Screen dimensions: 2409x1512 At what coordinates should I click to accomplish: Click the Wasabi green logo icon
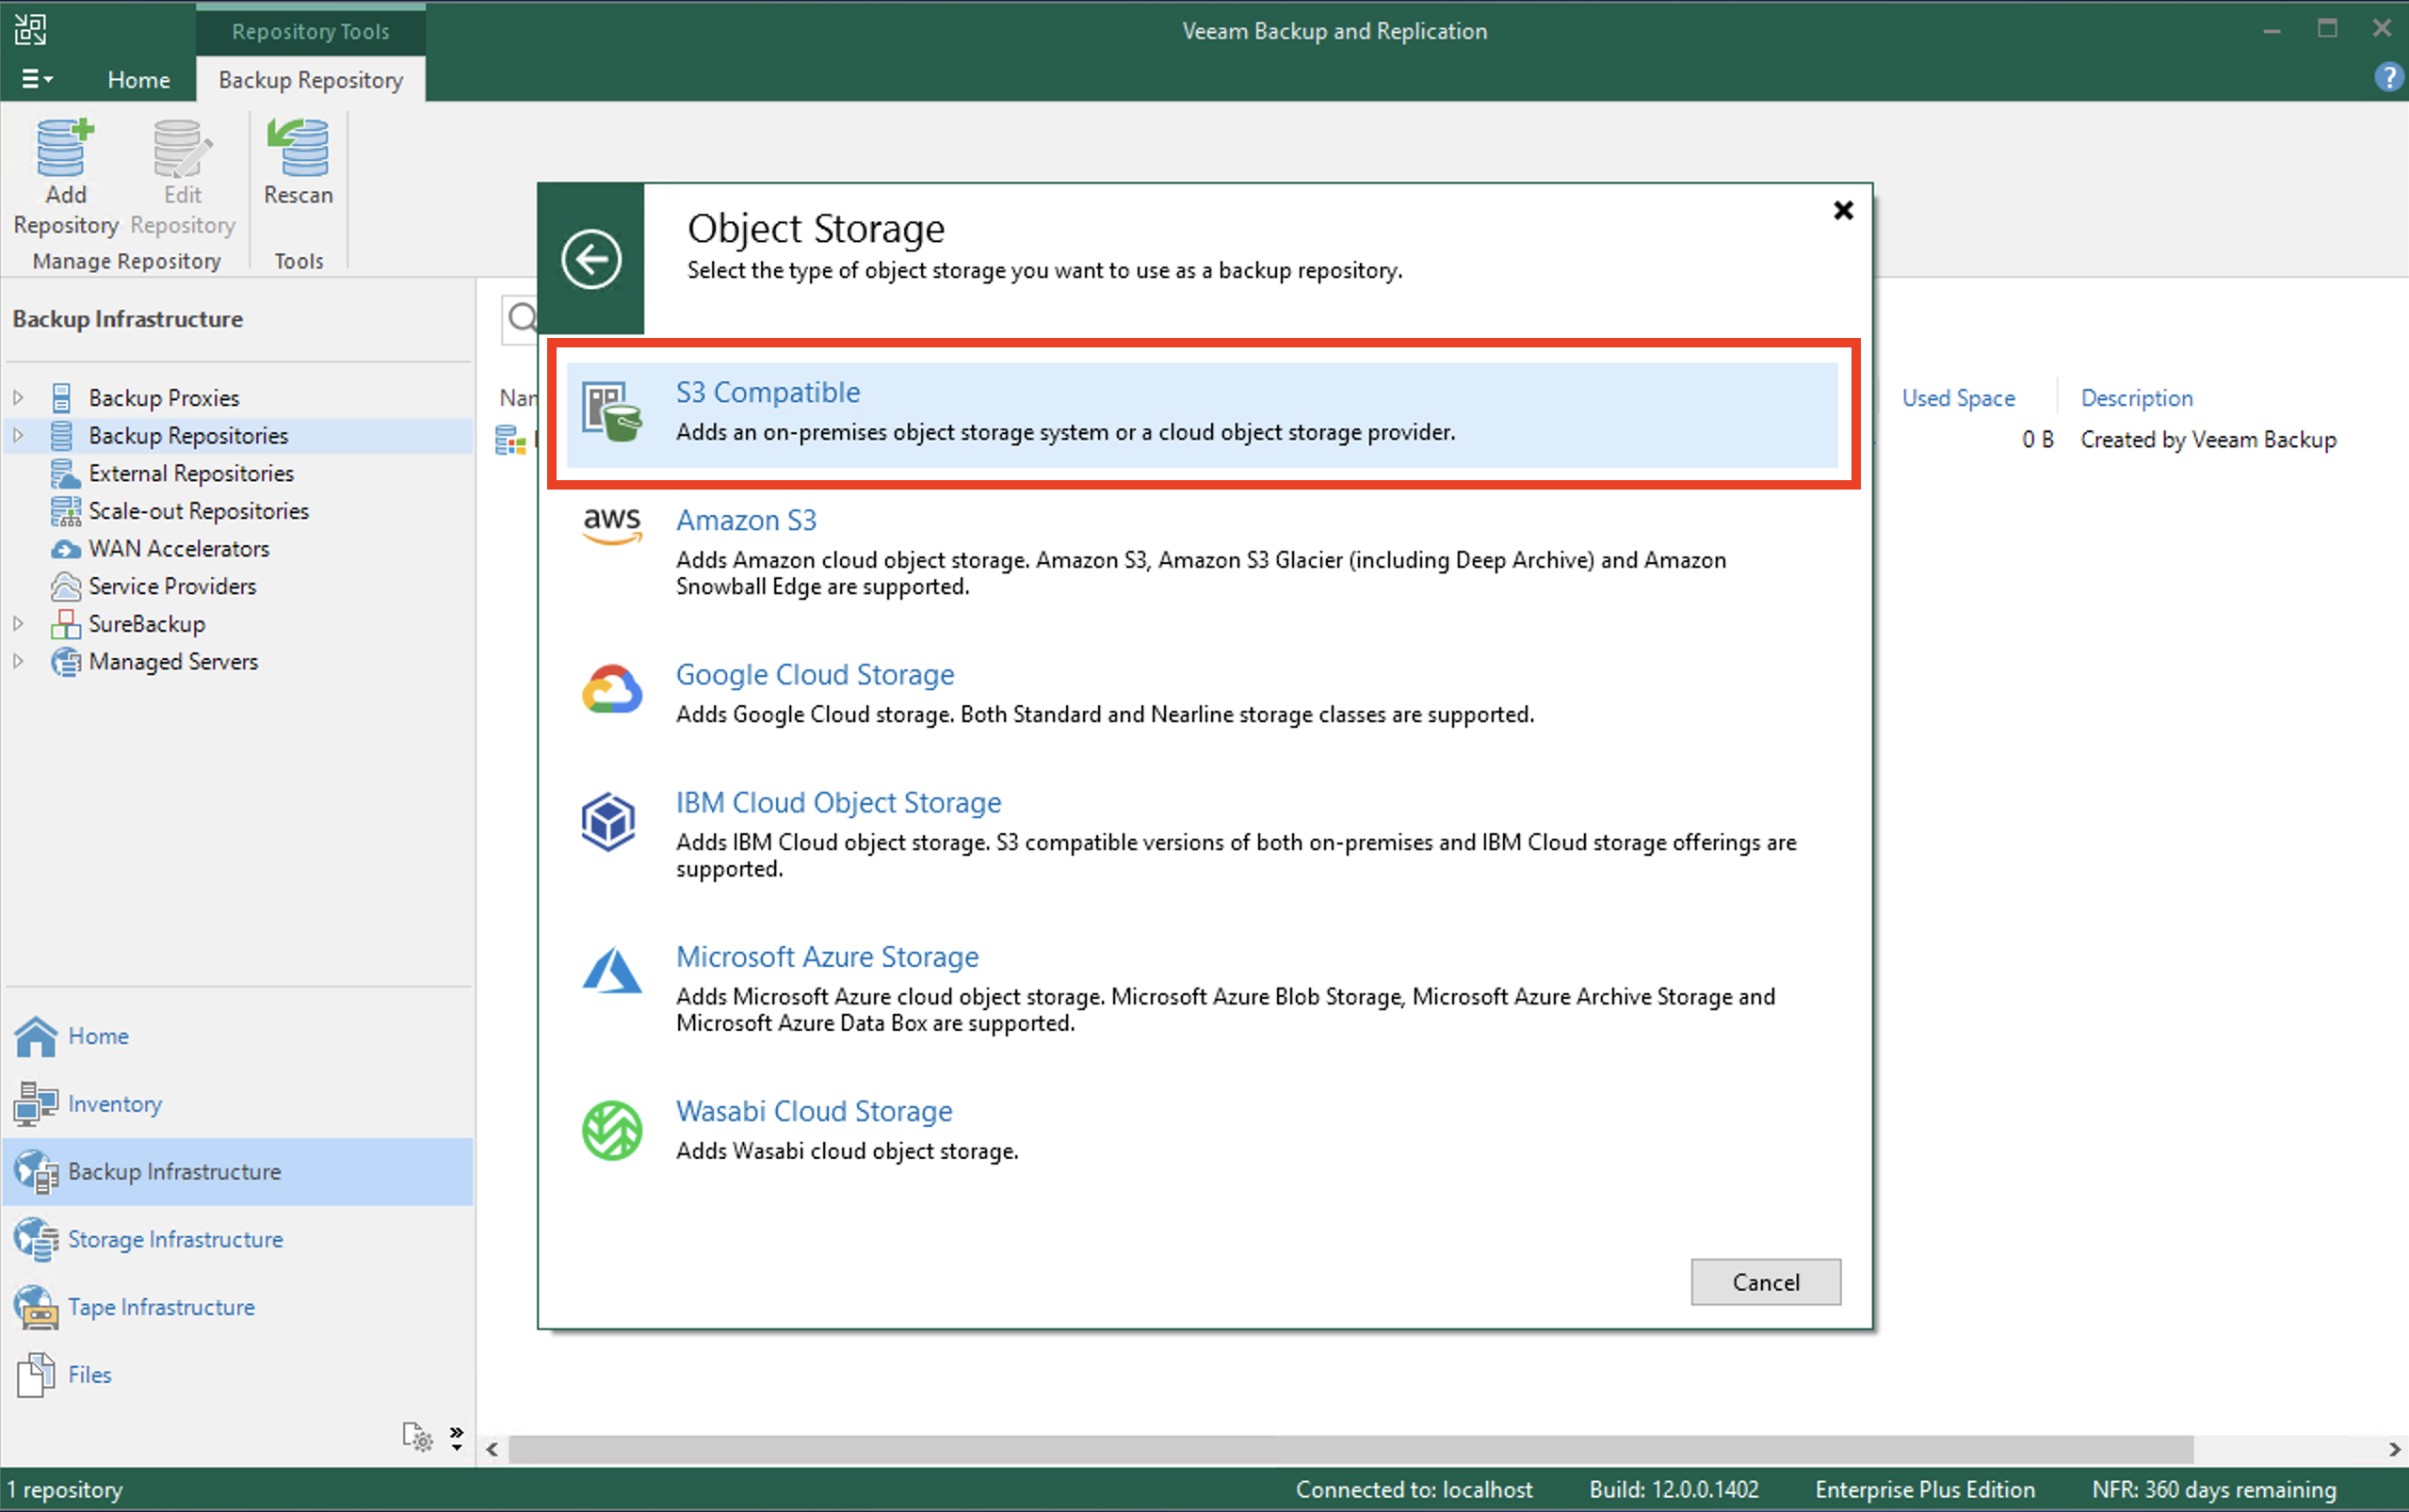pyautogui.click(x=612, y=1130)
